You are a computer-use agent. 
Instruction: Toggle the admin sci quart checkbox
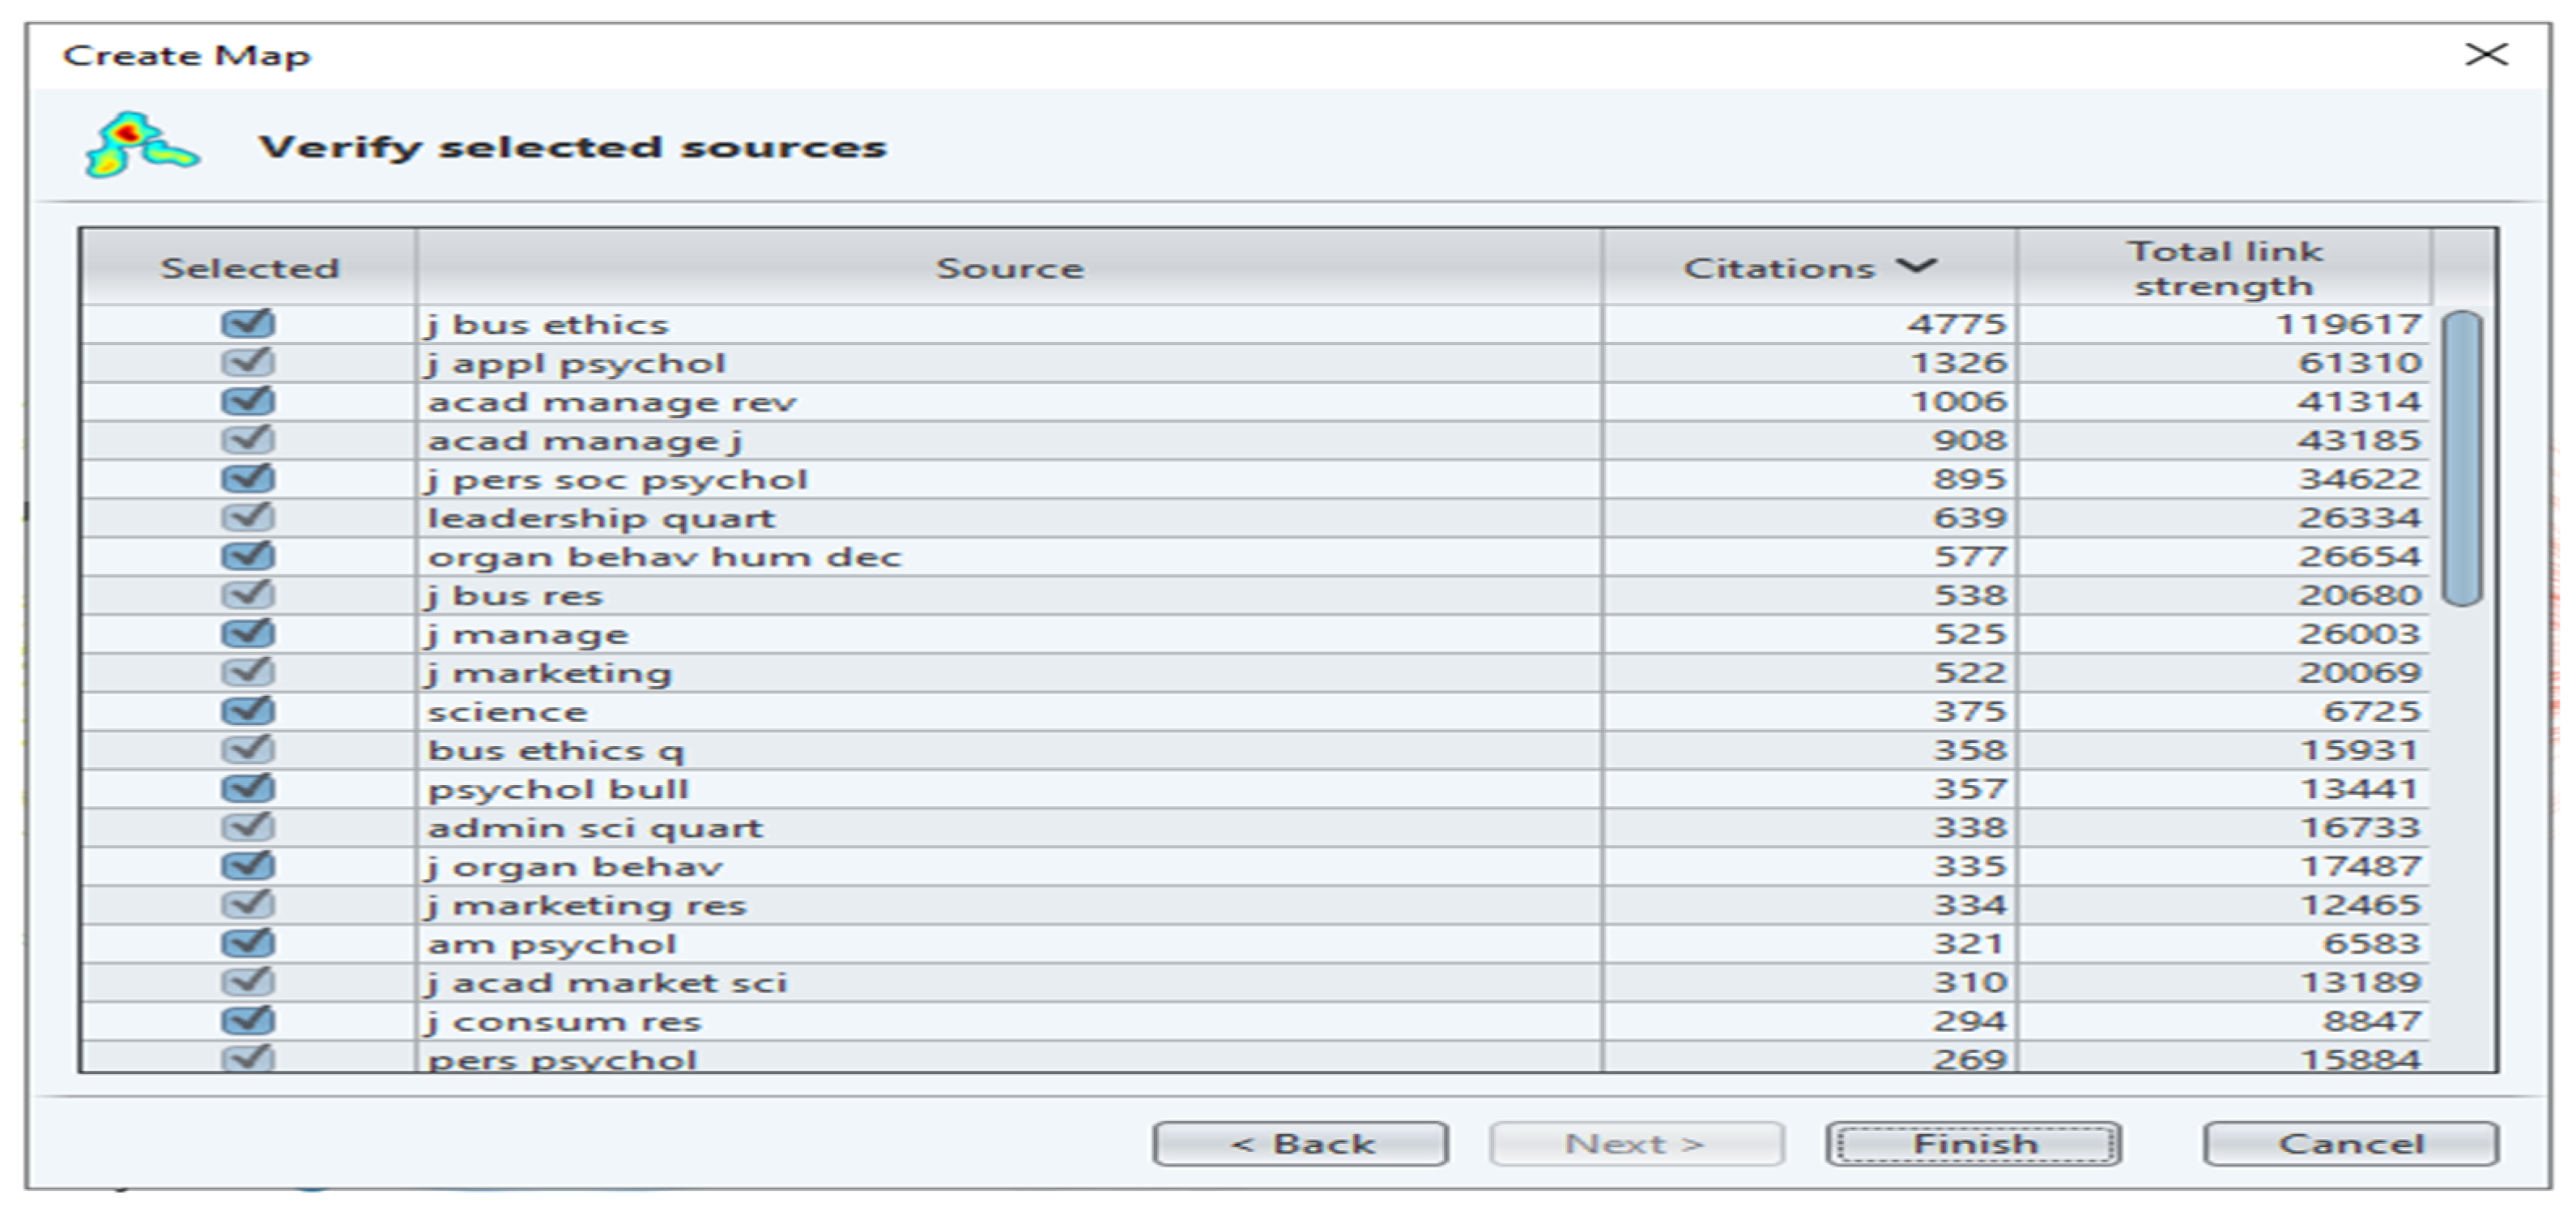(x=248, y=827)
